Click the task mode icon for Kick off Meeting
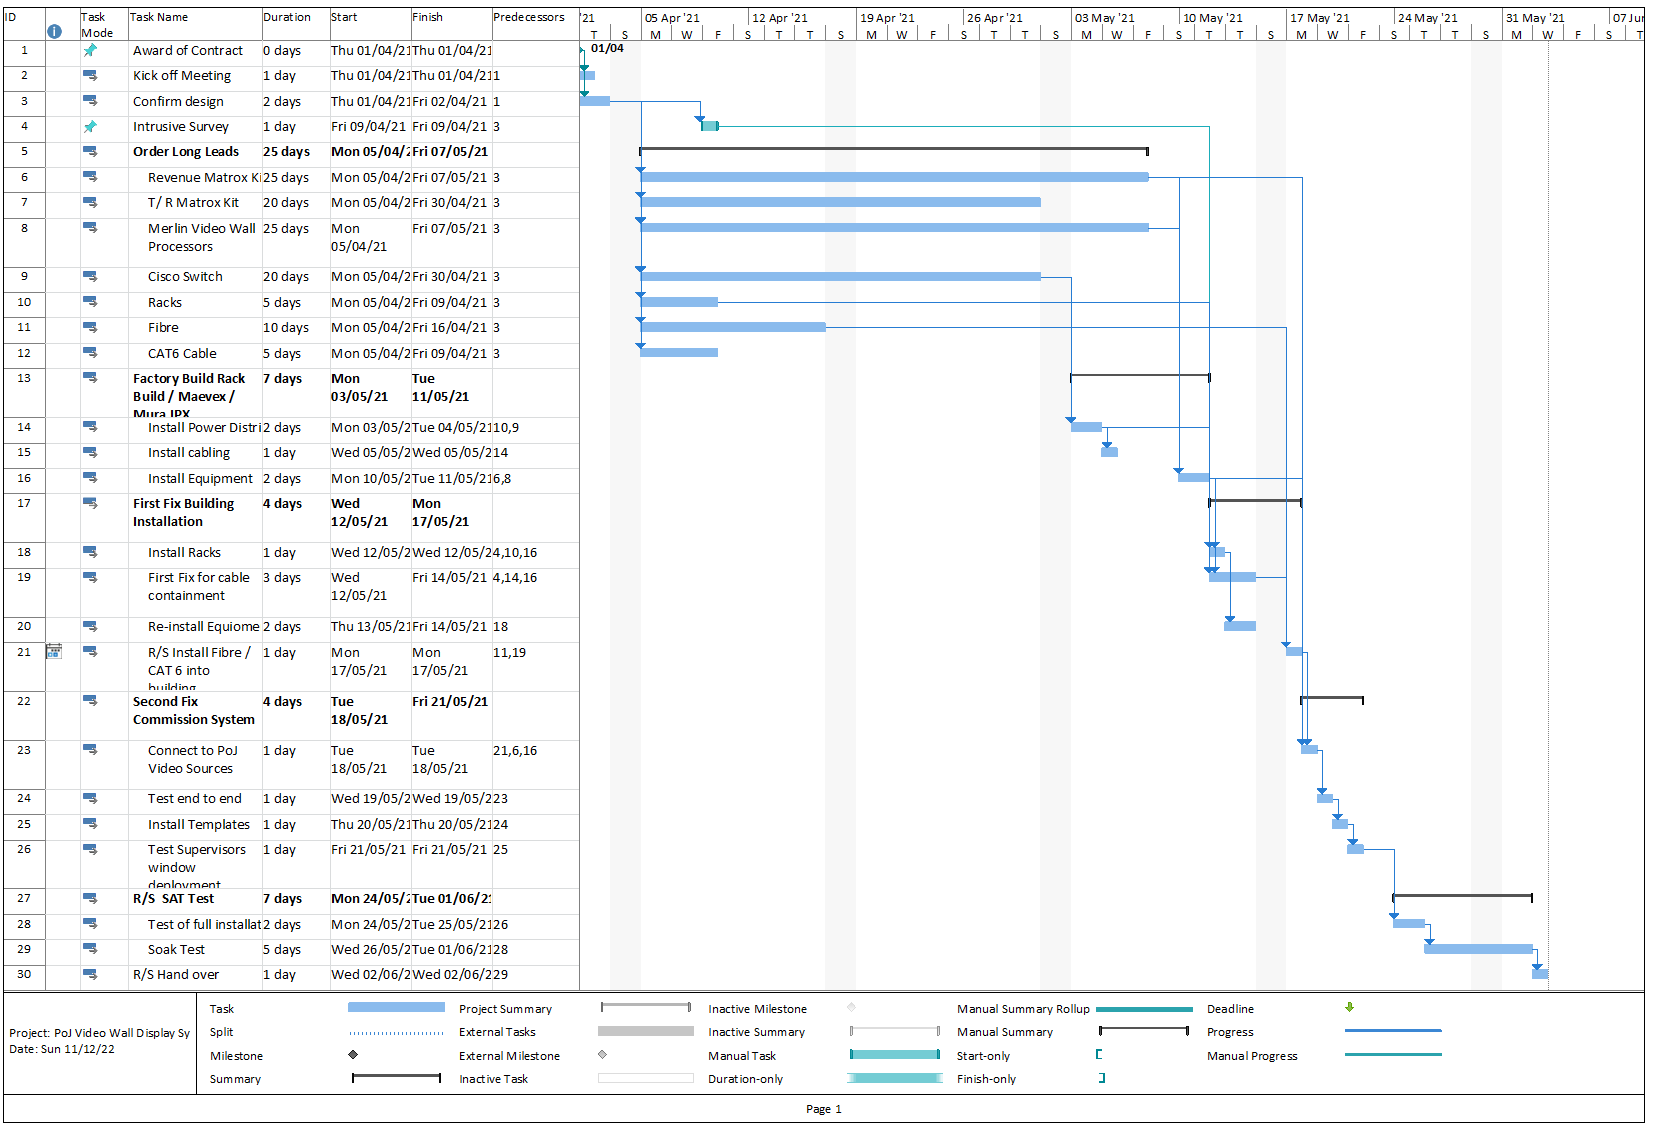The image size is (1653, 1133). 90,75
